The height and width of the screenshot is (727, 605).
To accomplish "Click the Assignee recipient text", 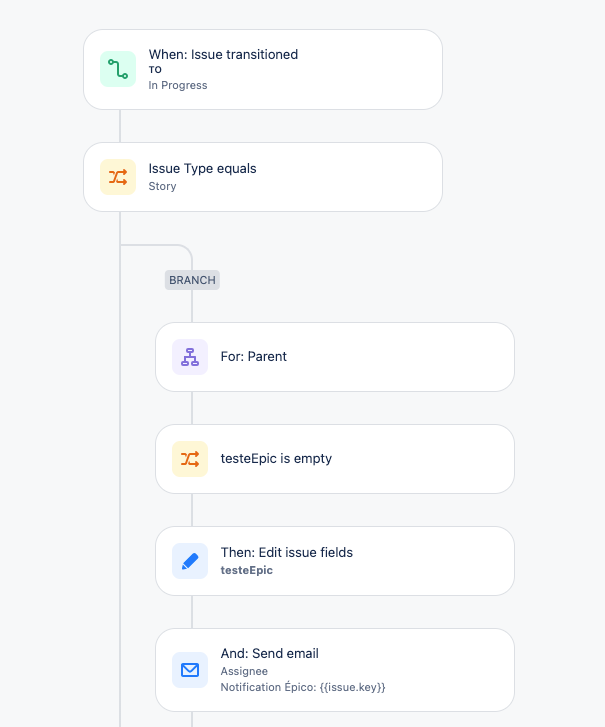I will coord(244,671).
